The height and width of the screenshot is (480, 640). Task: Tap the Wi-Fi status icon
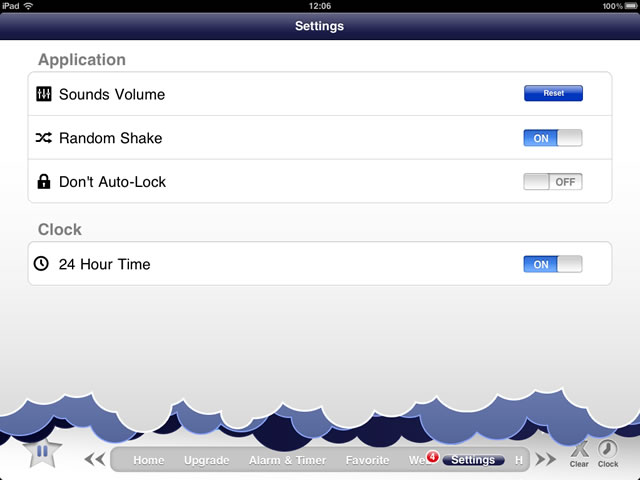click(28, 6)
